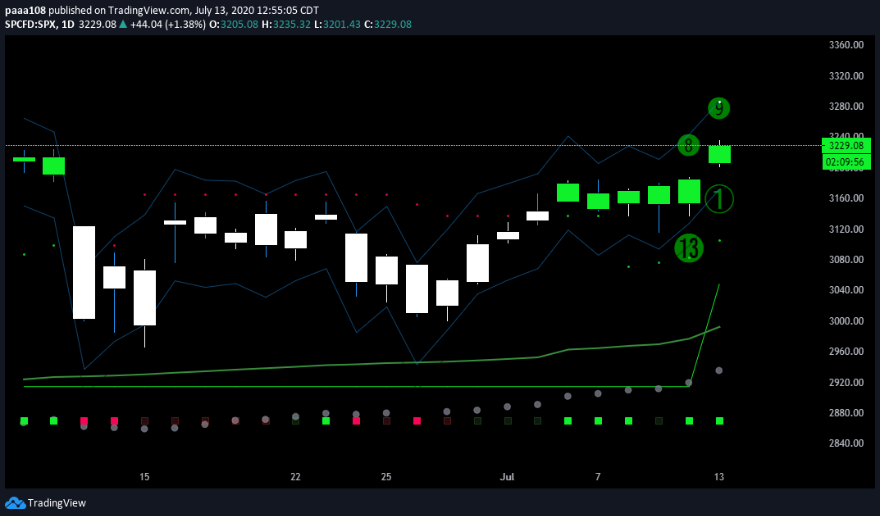
Task: Click the 25 date axis label
Action: (386, 477)
